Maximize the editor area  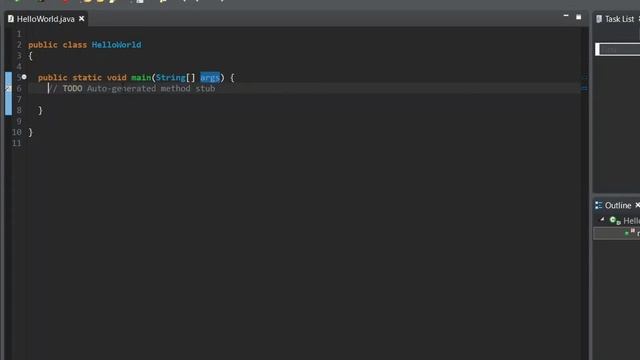(578, 17)
